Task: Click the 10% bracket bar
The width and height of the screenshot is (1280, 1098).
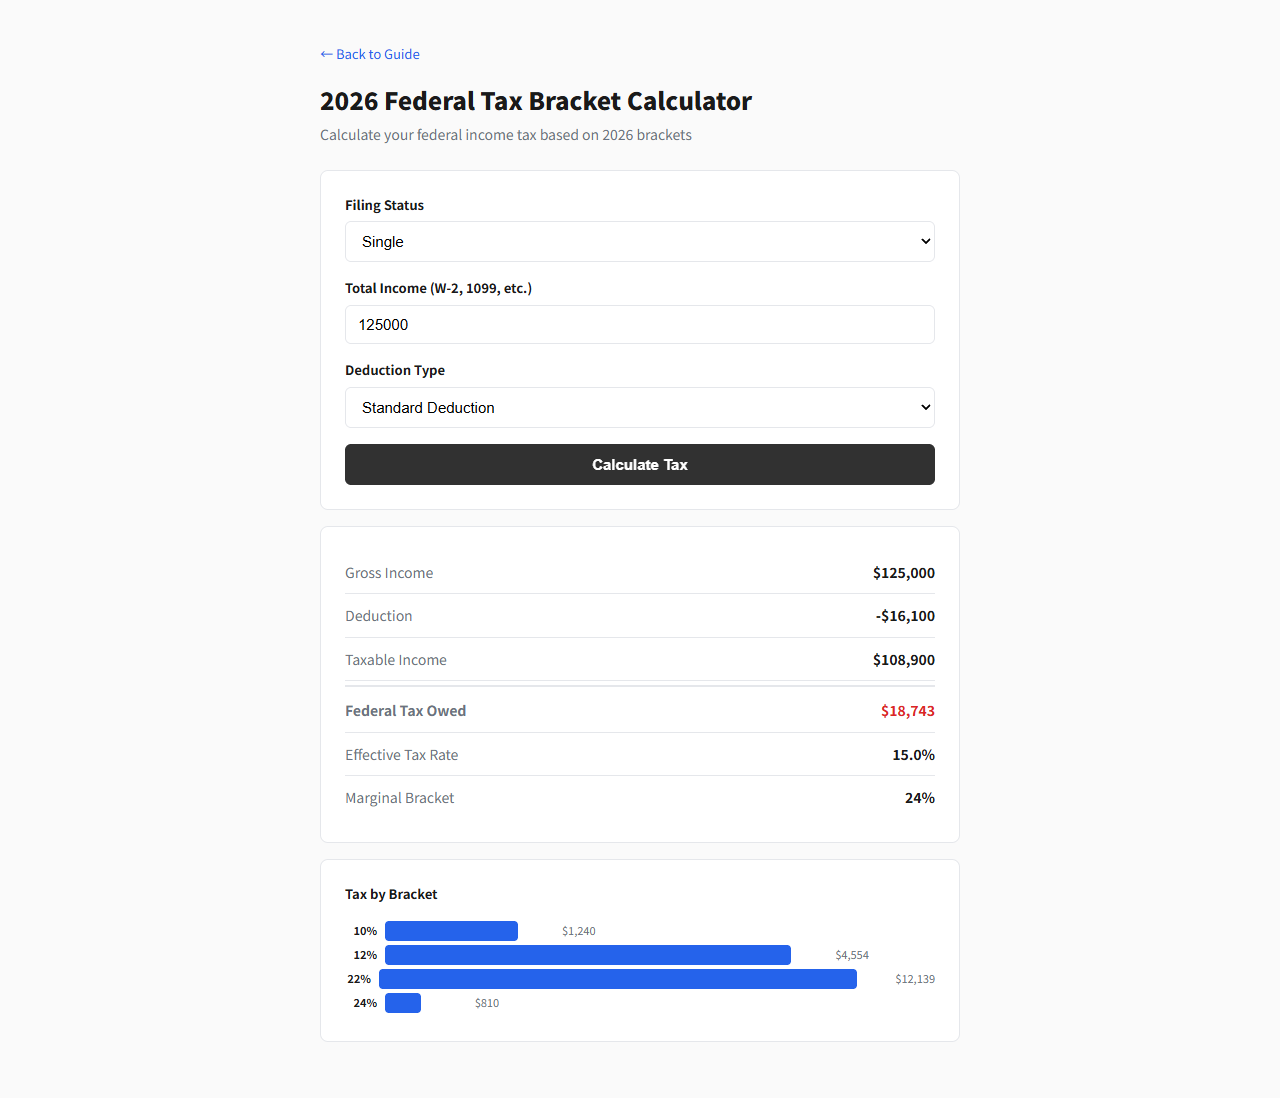Action: pos(451,931)
